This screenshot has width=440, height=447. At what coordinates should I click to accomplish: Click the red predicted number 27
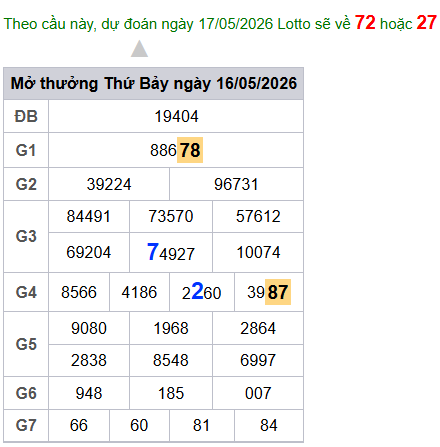tap(426, 23)
